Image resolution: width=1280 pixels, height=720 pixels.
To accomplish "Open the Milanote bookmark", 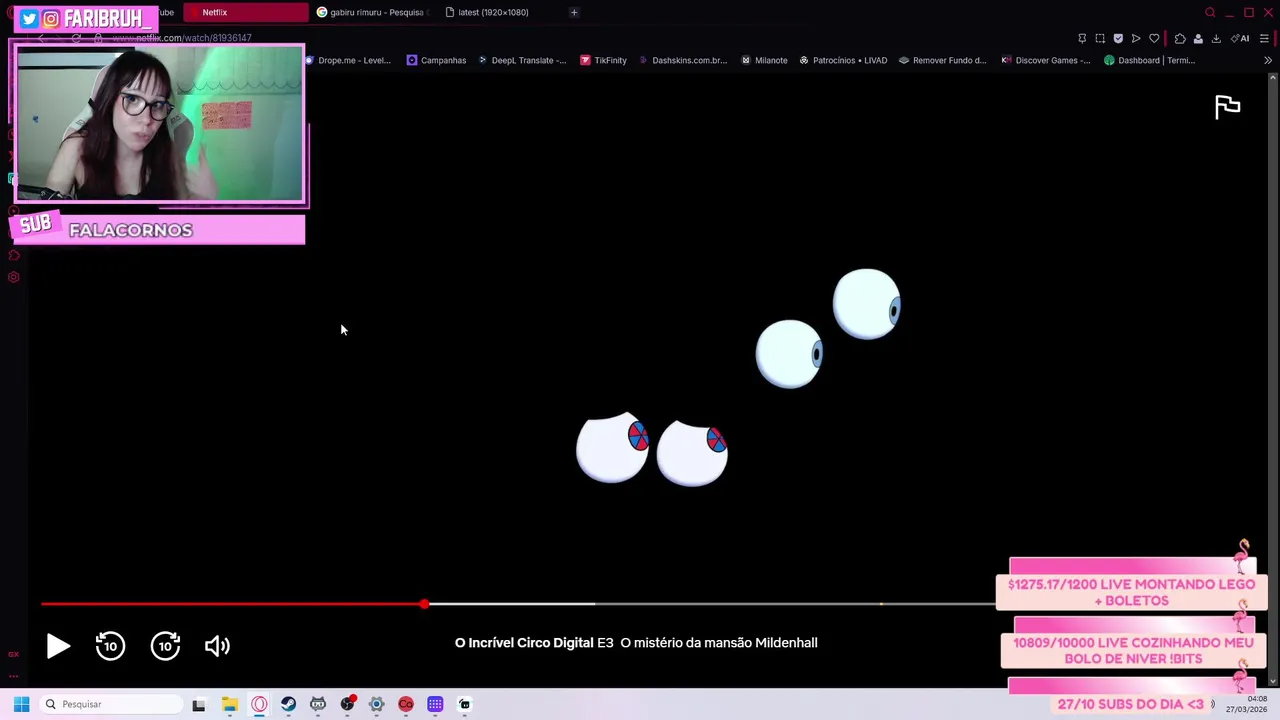I will coord(764,60).
